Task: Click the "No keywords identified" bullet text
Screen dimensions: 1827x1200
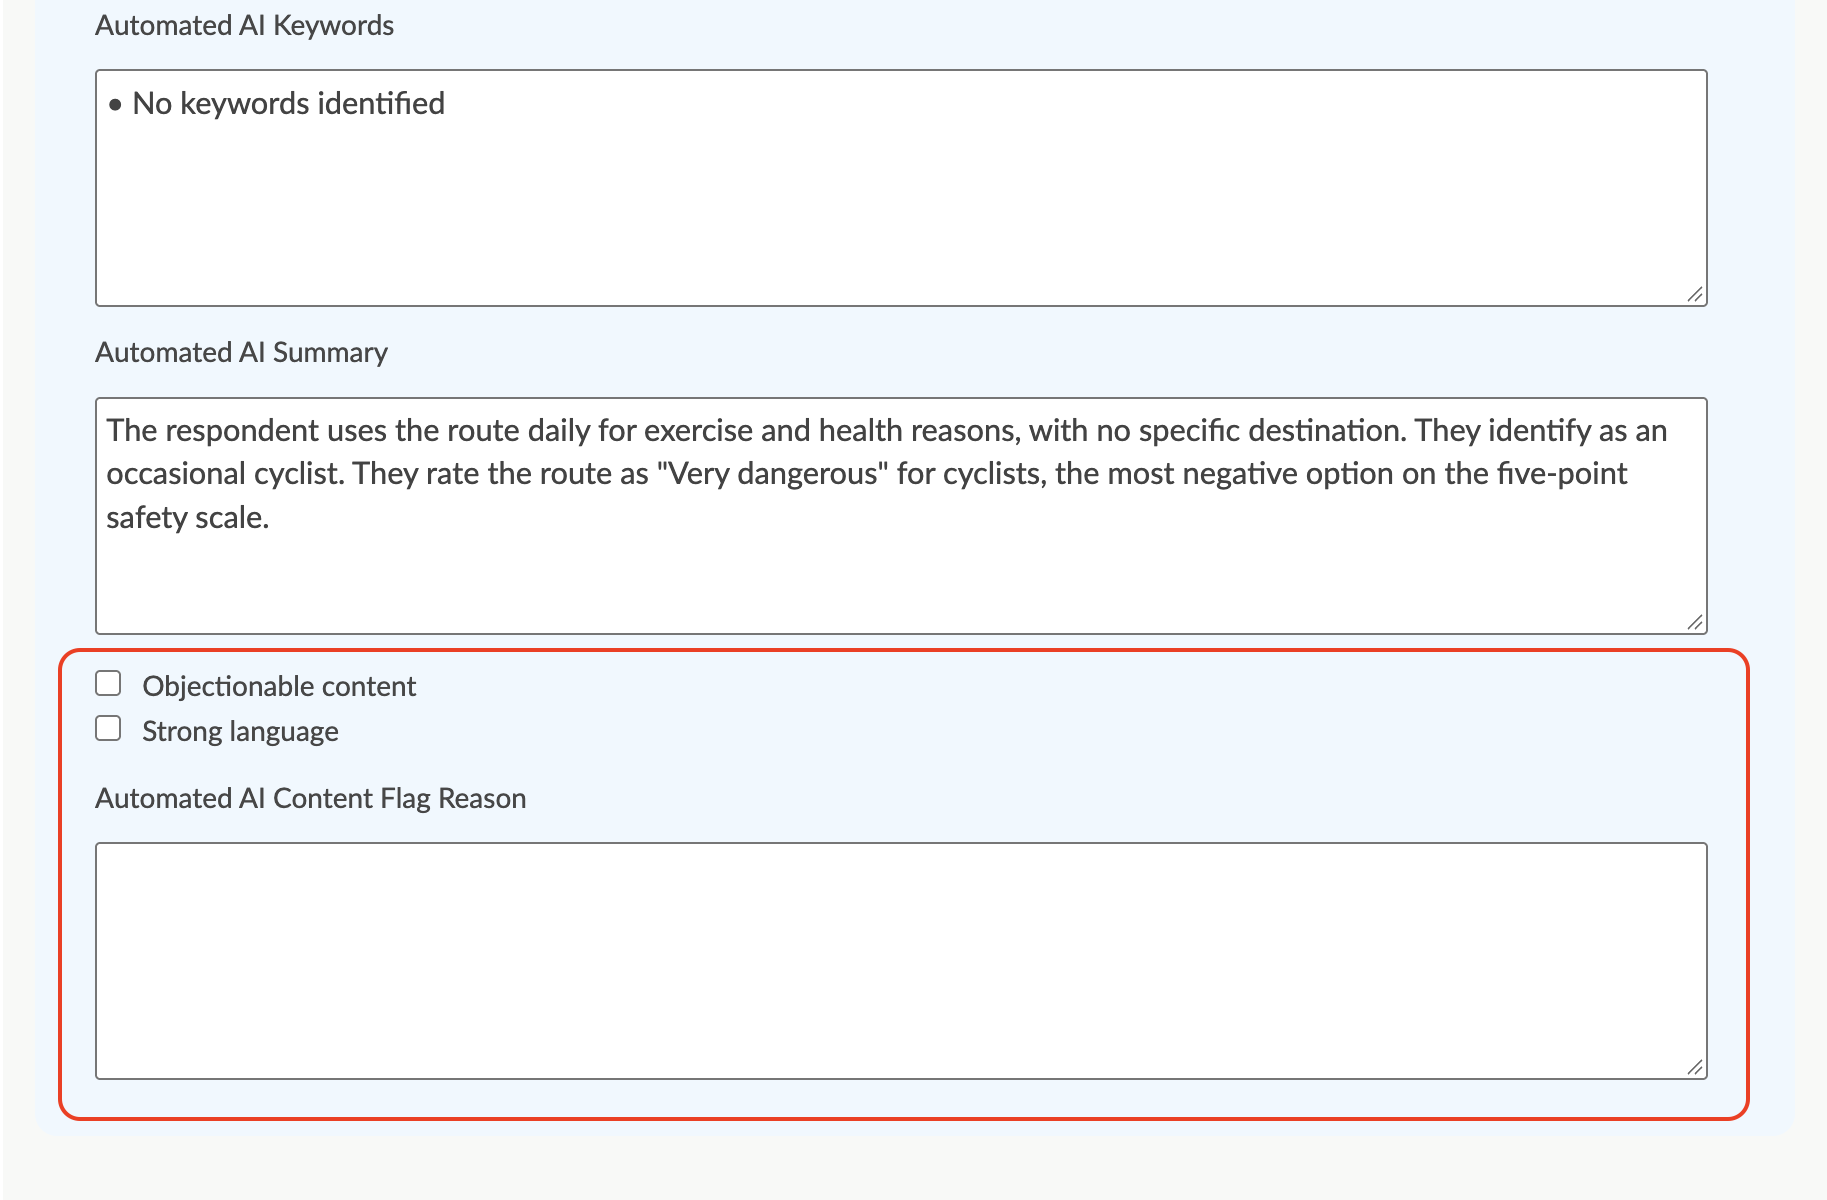Action: click(289, 104)
